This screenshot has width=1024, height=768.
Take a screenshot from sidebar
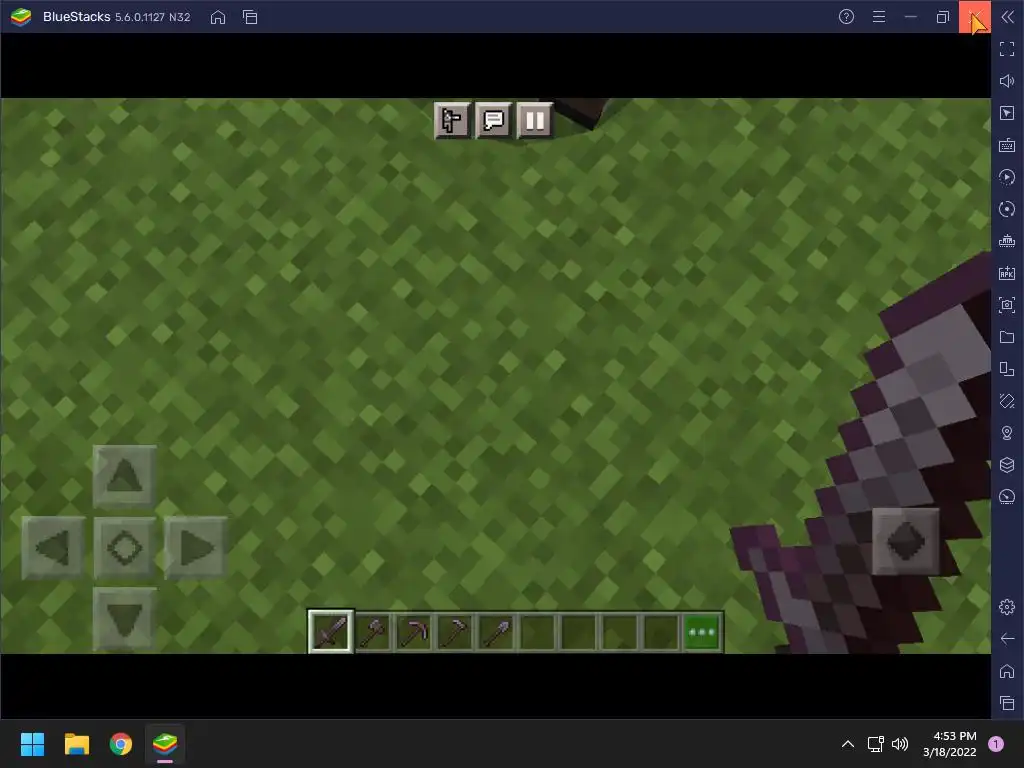[x=1007, y=305]
